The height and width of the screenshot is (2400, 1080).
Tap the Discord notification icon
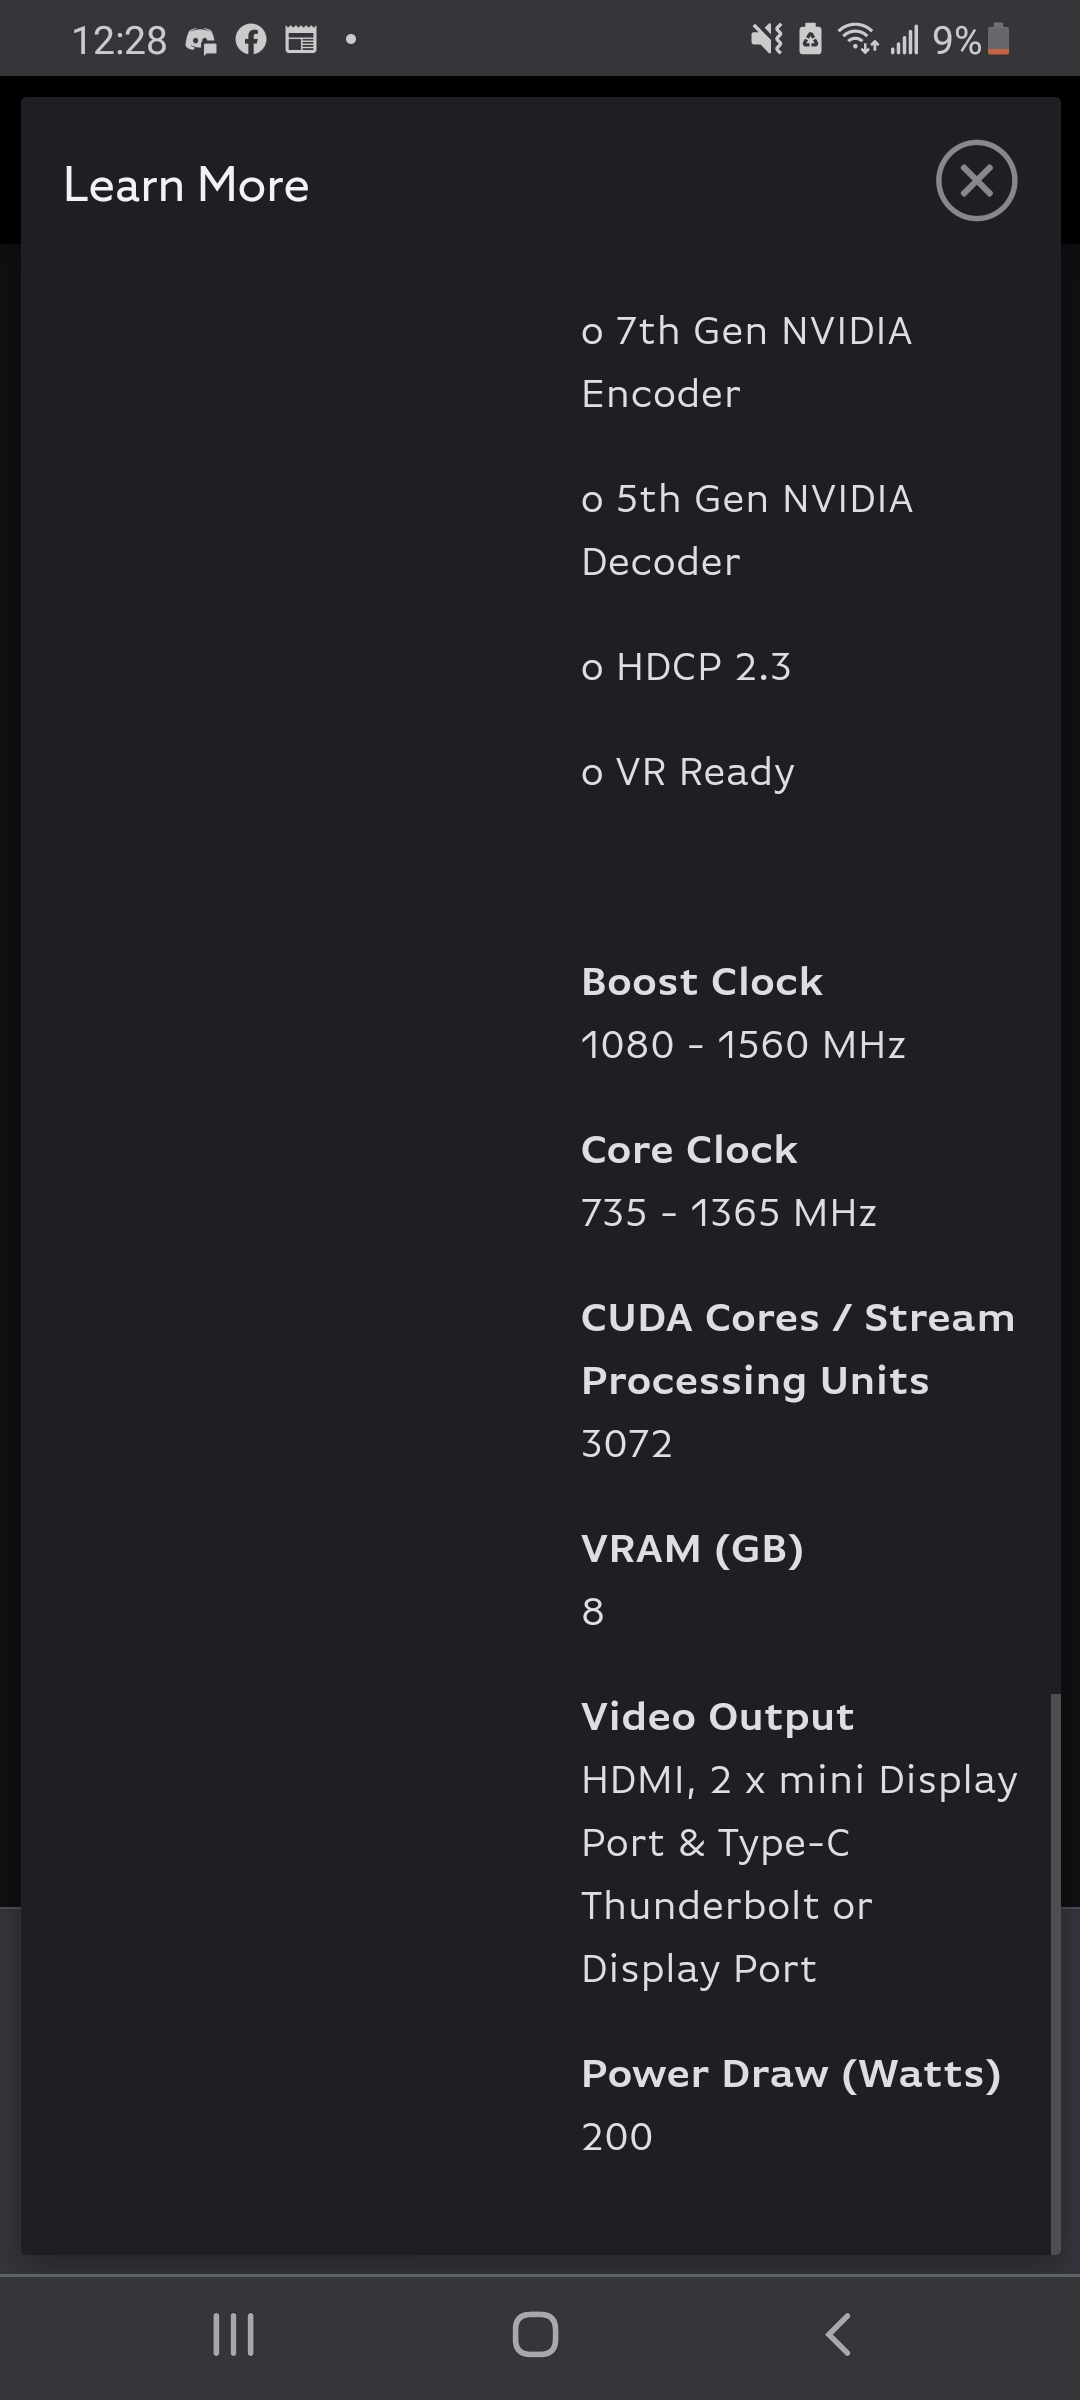pyautogui.click(x=201, y=40)
